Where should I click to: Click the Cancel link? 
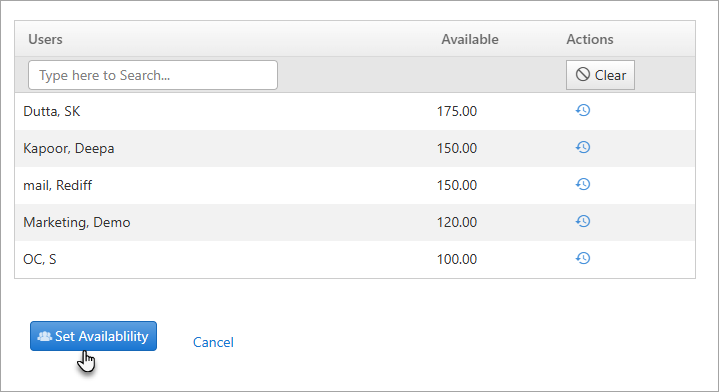pyautogui.click(x=213, y=342)
